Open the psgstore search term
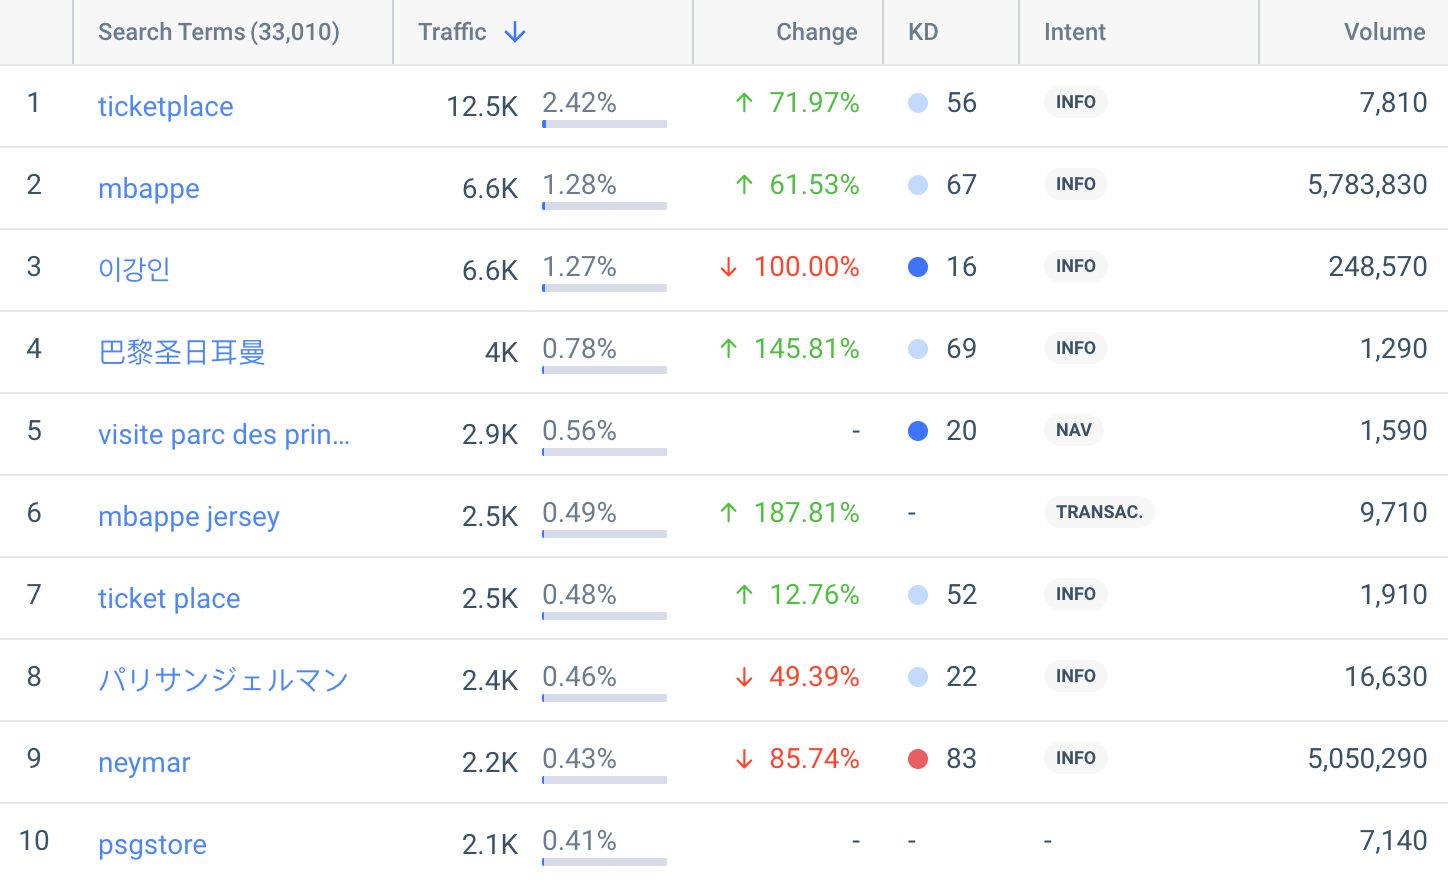This screenshot has height=882, width=1448. point(152,844)
